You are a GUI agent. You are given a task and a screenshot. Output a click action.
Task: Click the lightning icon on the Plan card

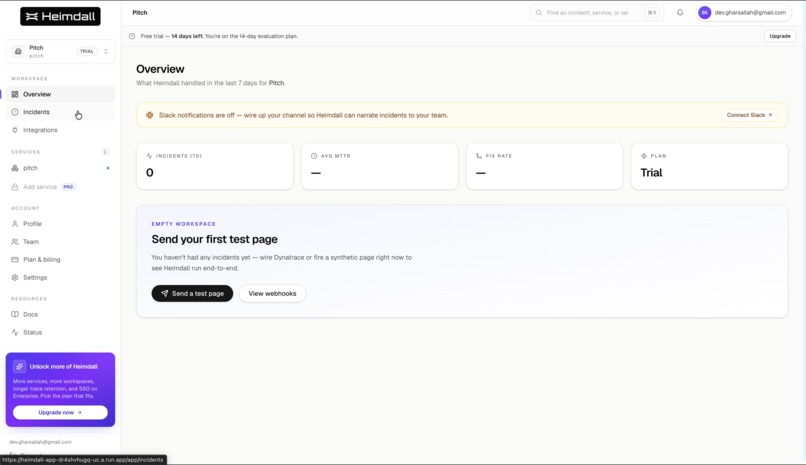pyautogui.click(x=644, y=156)
